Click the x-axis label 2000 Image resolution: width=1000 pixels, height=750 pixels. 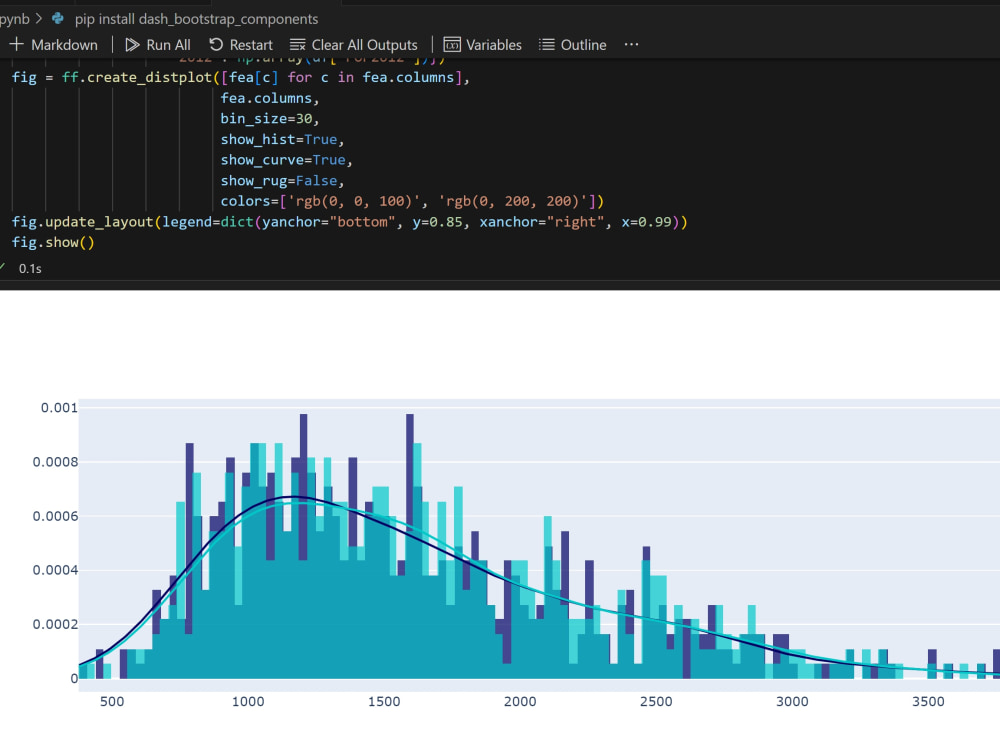[520, 702]
